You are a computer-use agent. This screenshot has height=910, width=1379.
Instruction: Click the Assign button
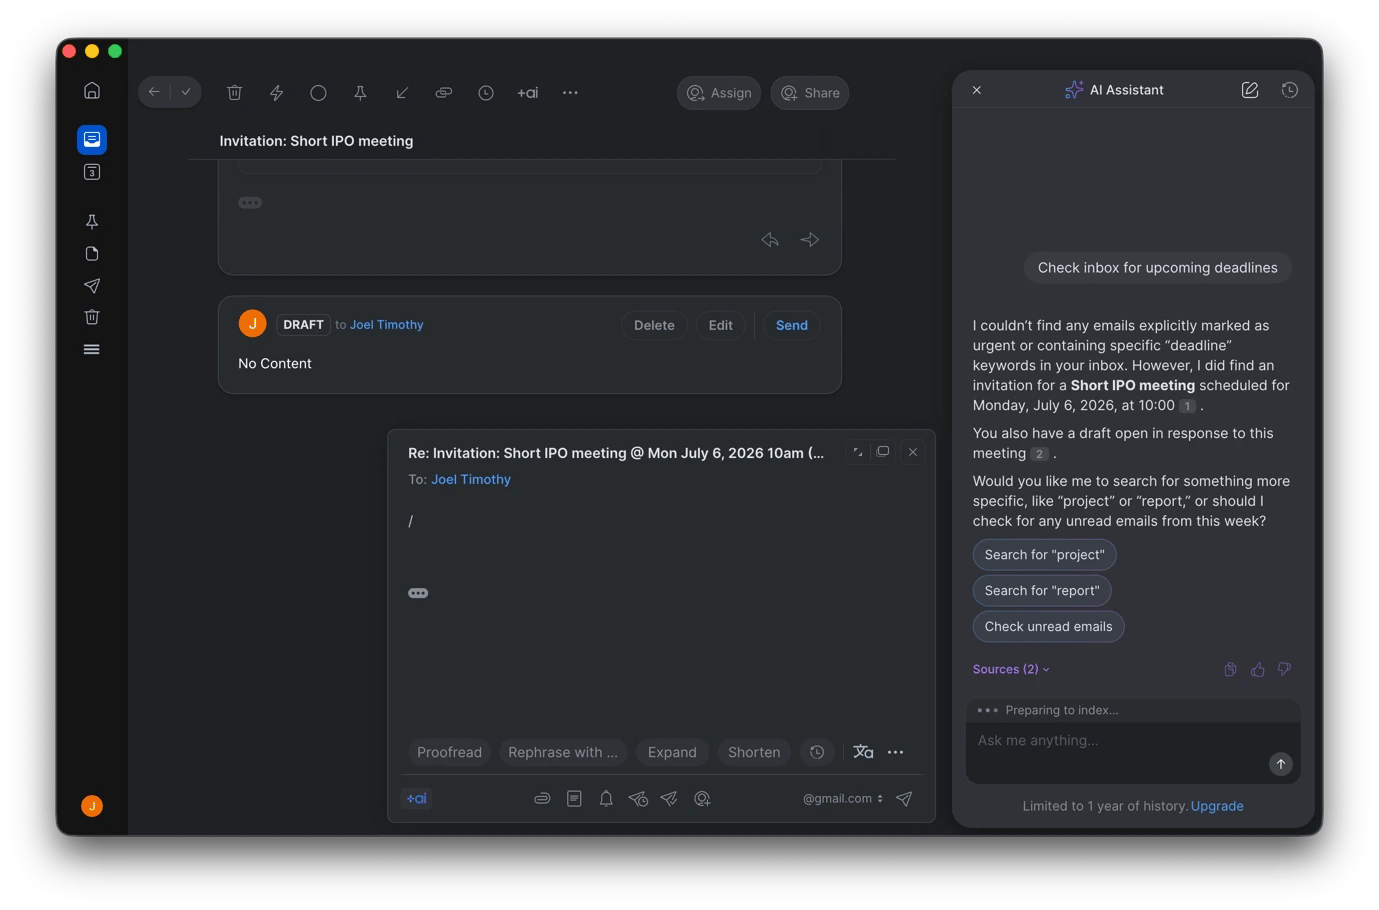pos(719,93)
